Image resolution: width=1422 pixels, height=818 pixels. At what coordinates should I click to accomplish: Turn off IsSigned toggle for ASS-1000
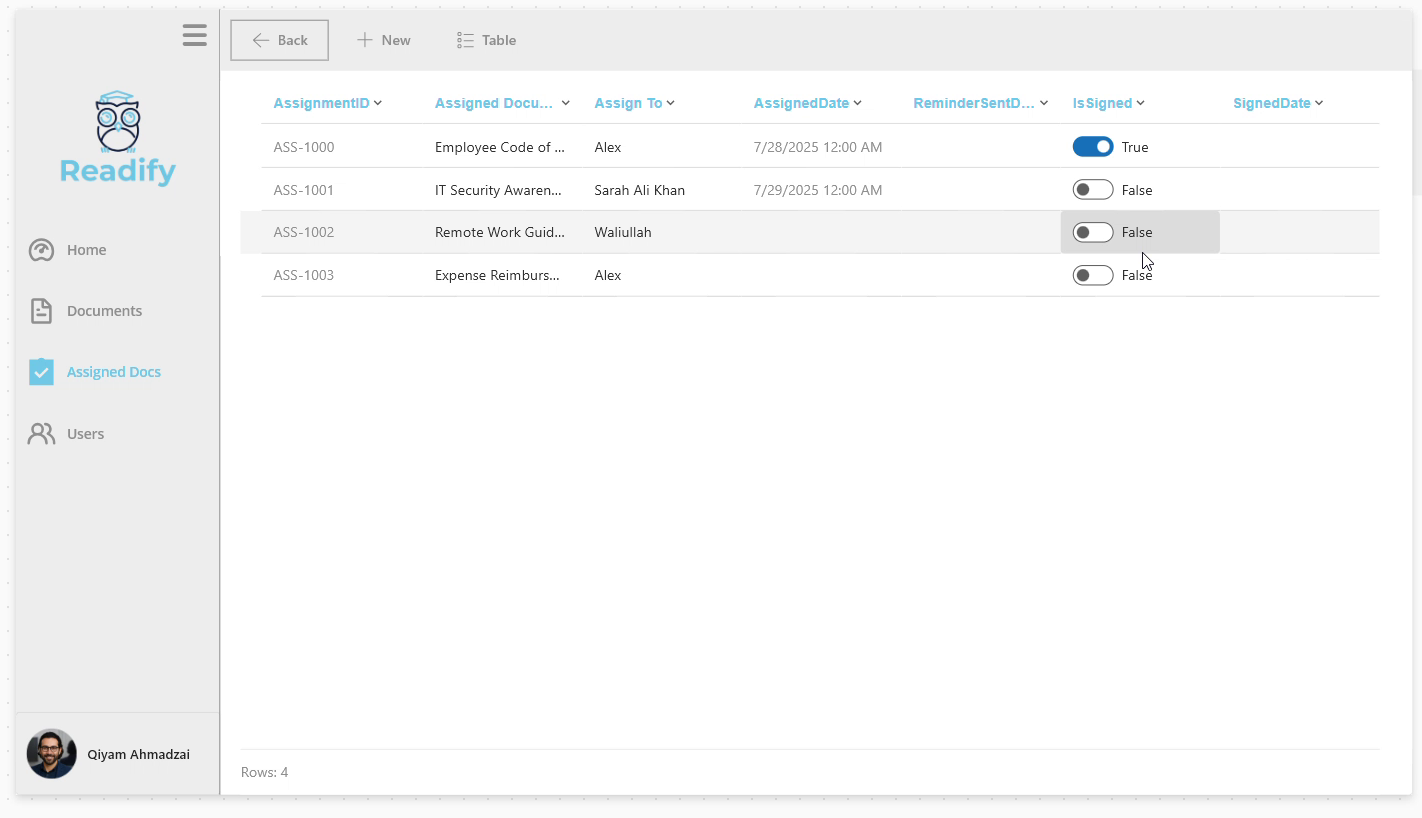(x=1092, y=147)
